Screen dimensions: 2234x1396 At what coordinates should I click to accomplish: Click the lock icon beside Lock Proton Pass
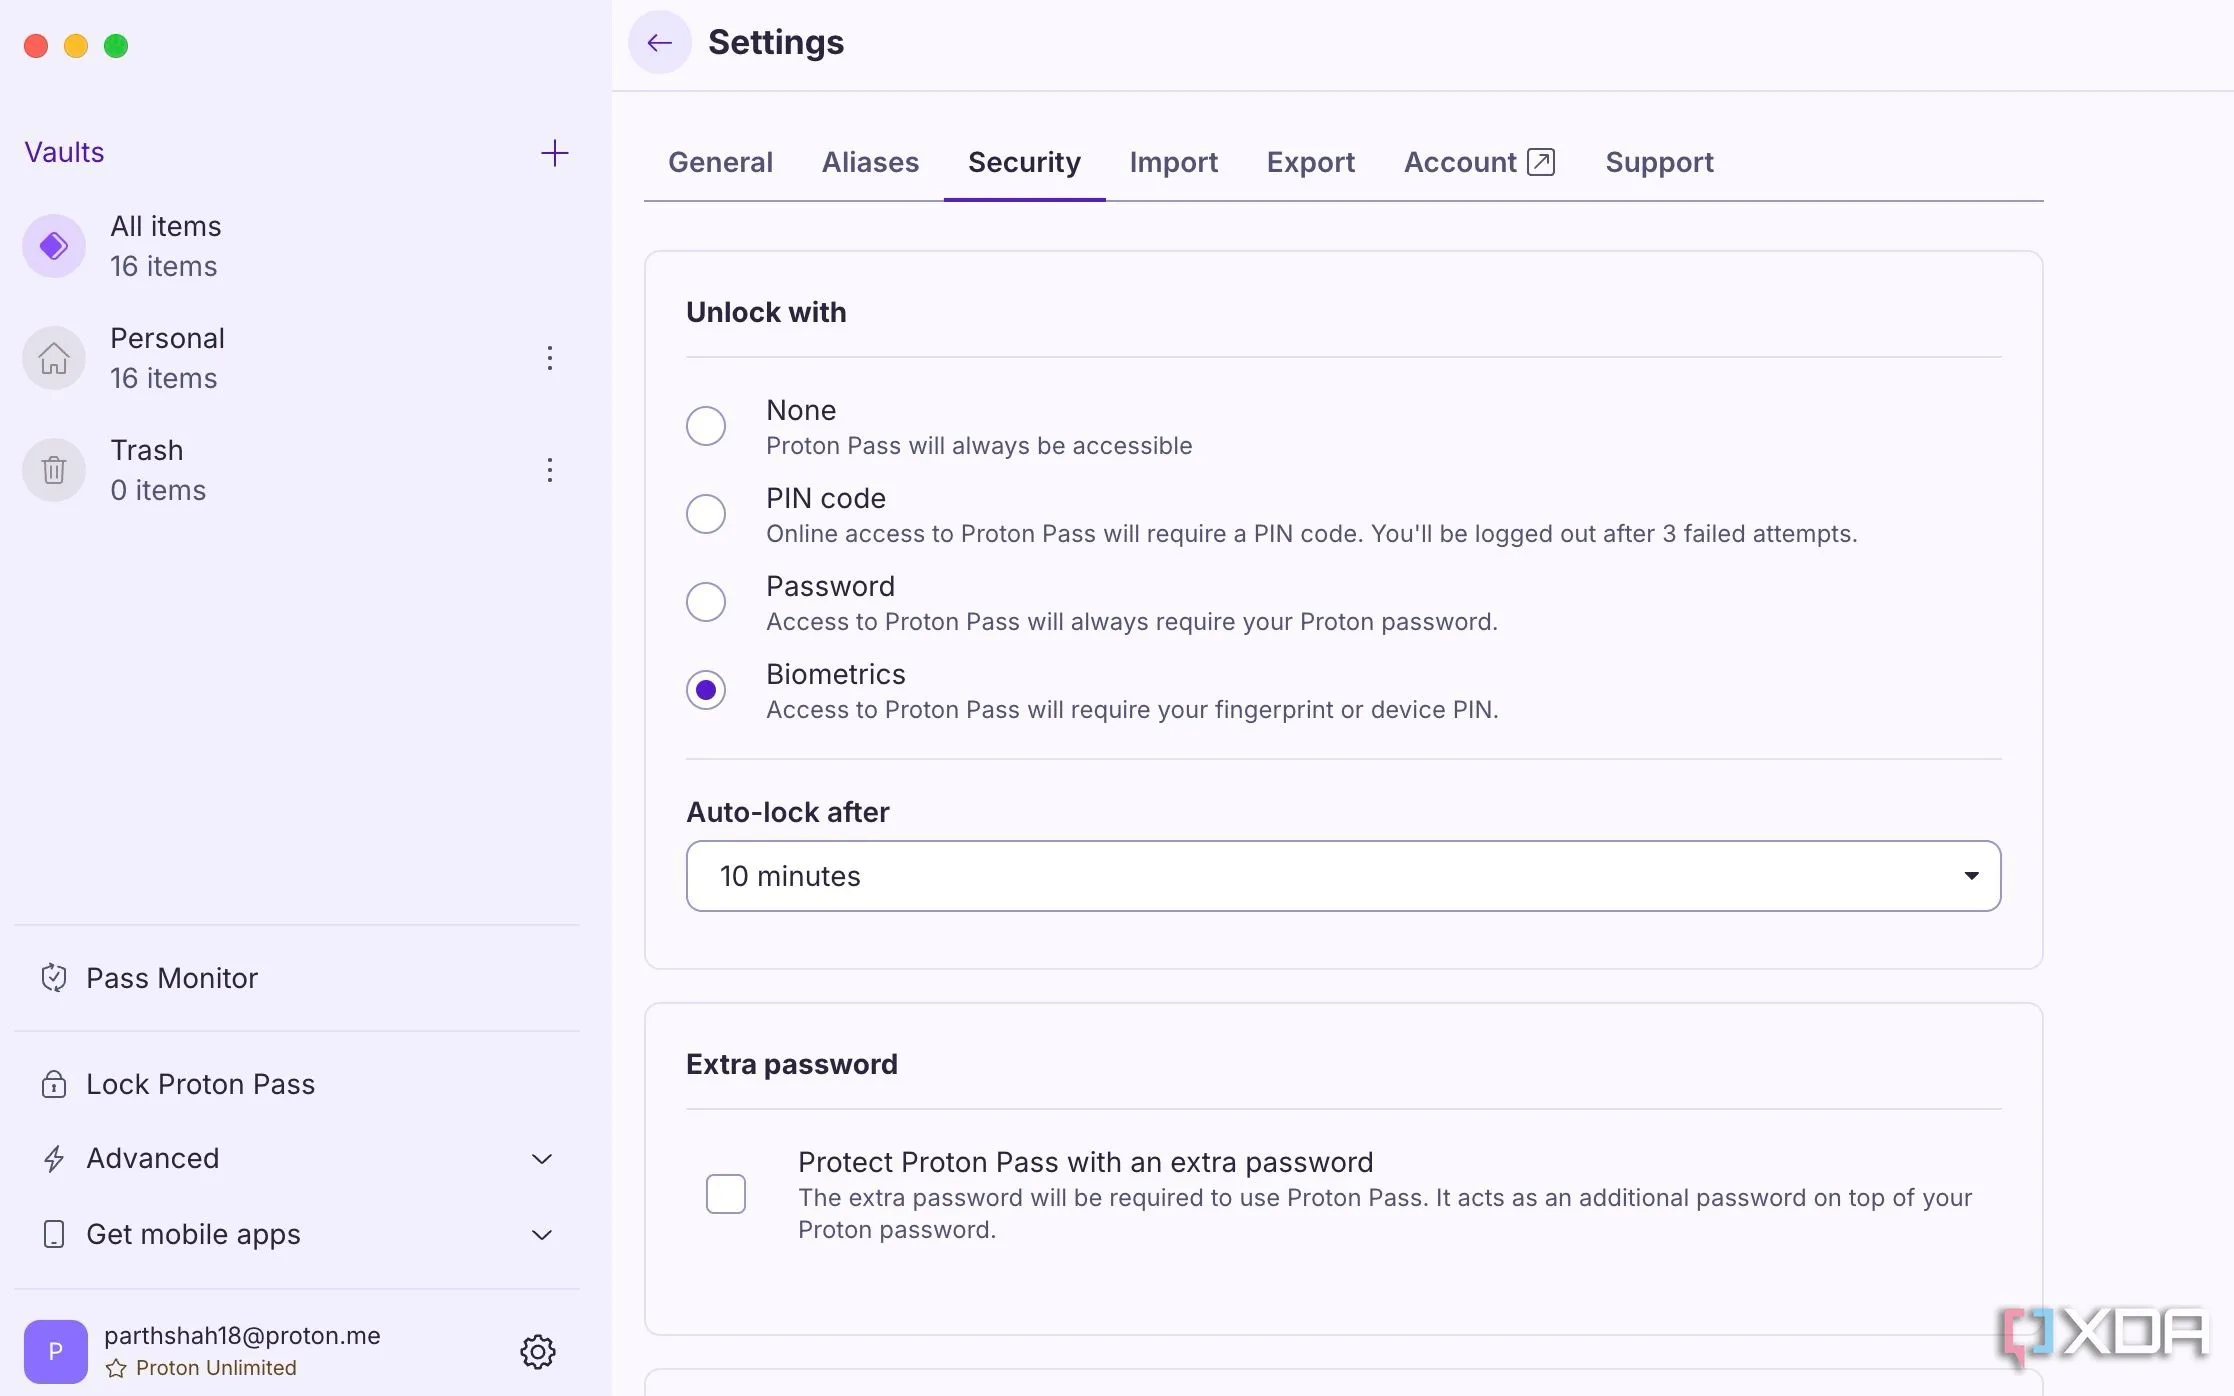pyautogui.click(x=54, y=1084)
